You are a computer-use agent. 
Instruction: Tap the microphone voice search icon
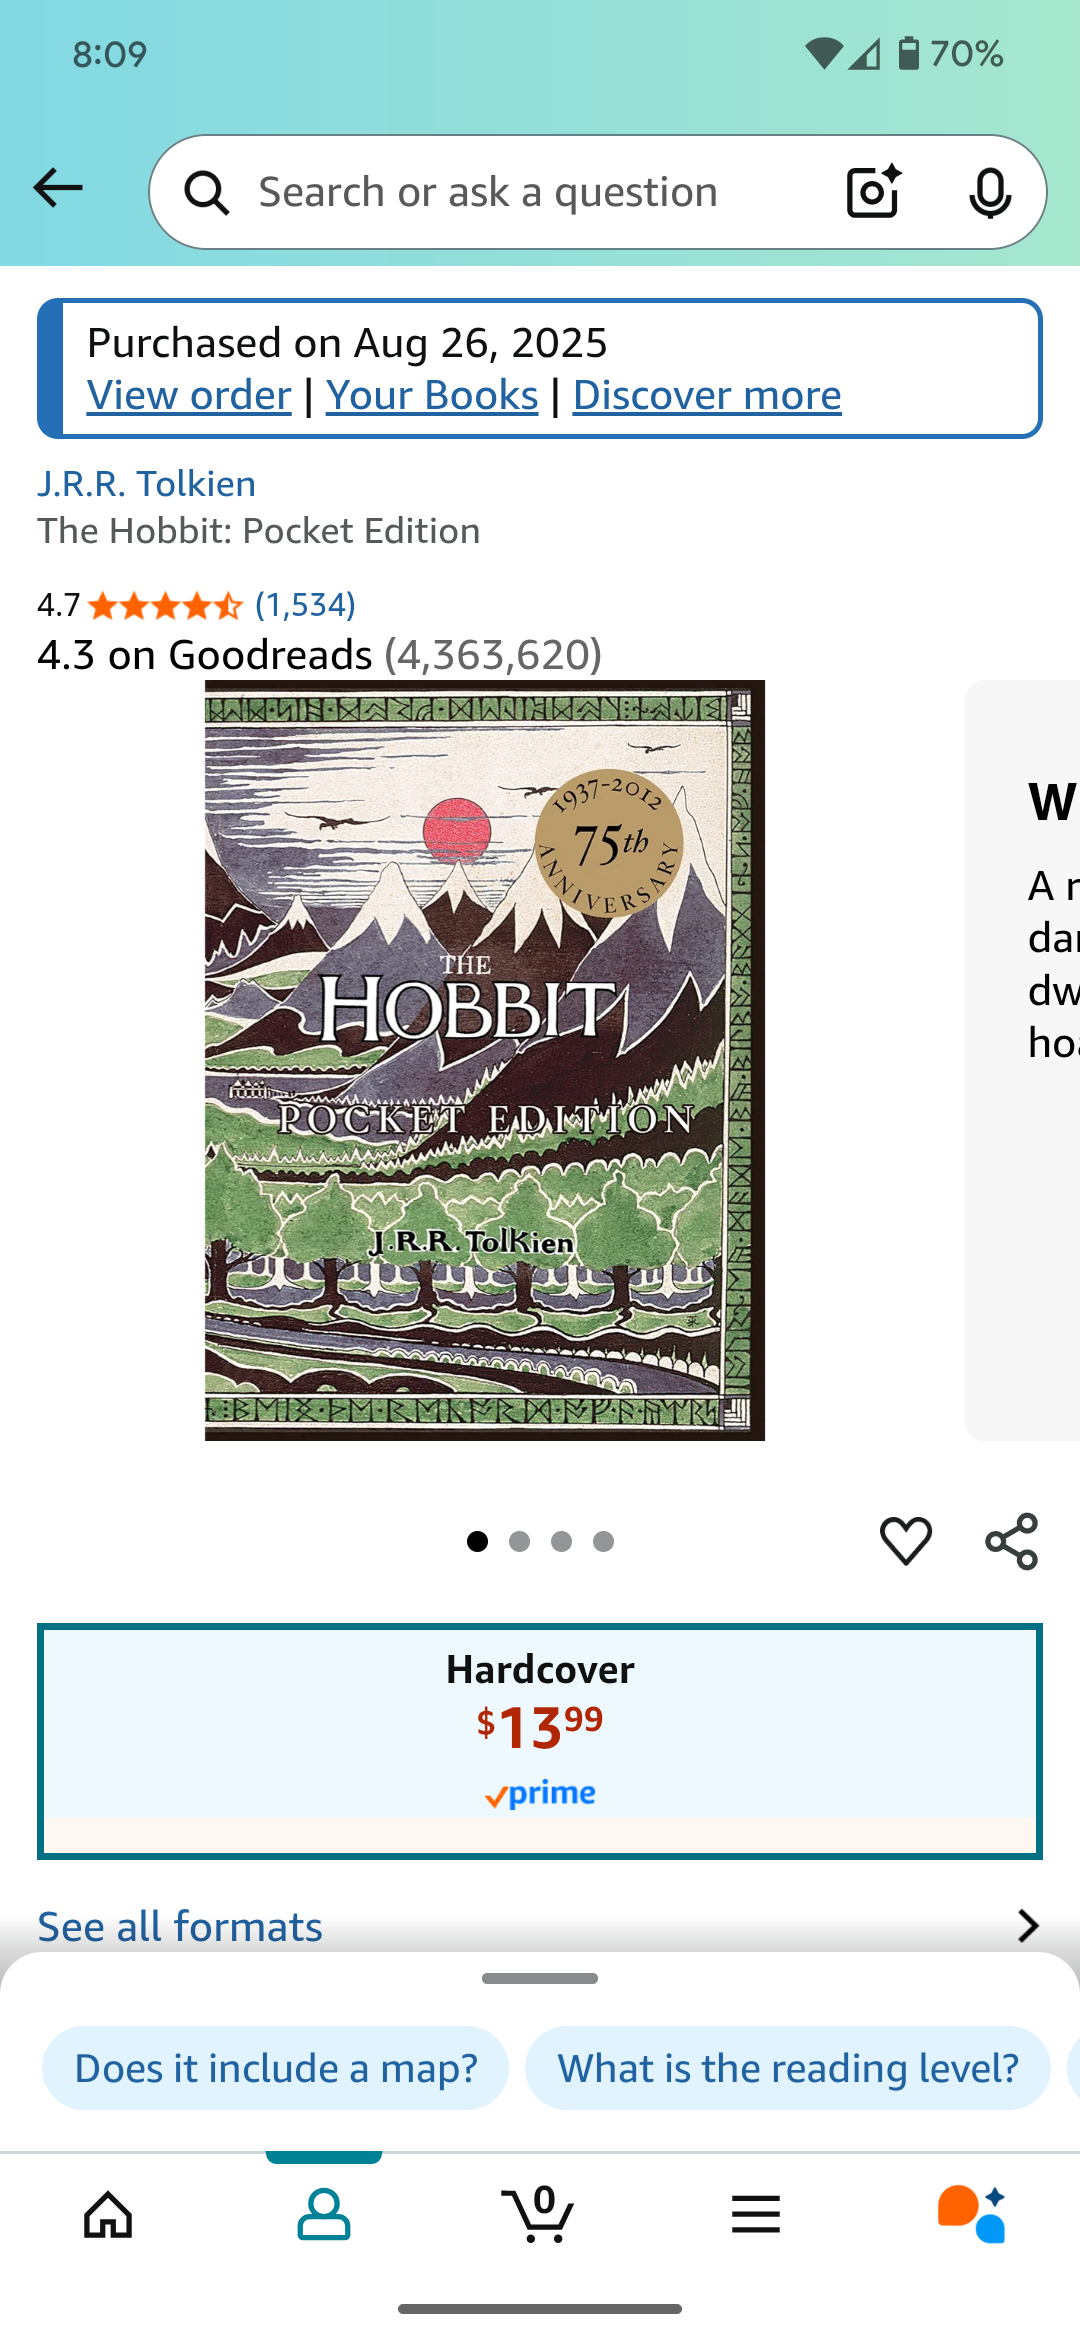(990, 192)
